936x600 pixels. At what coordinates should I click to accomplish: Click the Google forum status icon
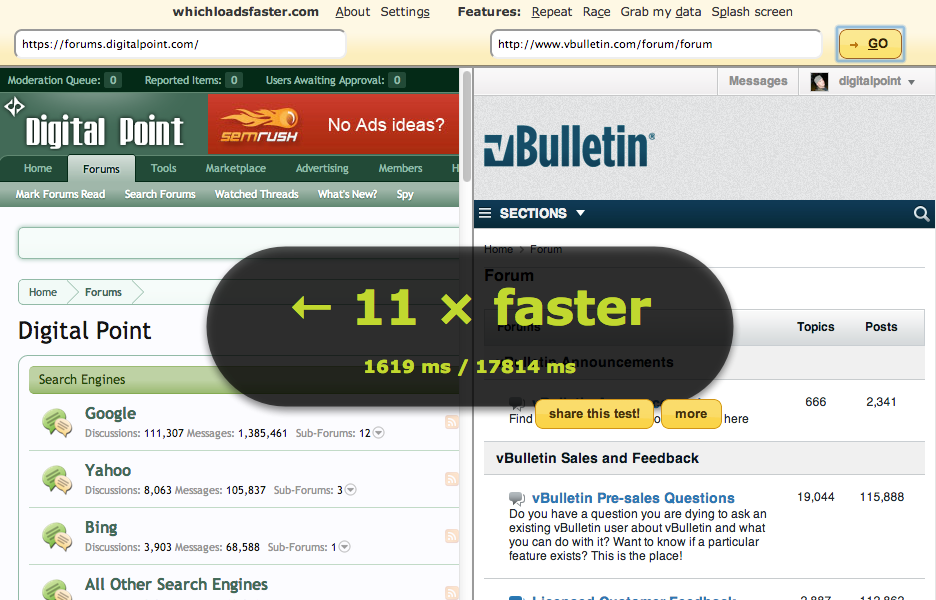[x=57, y=423]
